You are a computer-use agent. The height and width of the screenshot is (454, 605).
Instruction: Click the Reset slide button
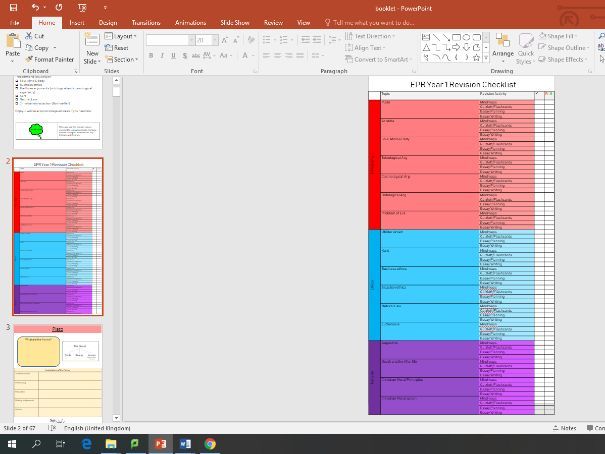pyautogui.click(x=117, y=48)
